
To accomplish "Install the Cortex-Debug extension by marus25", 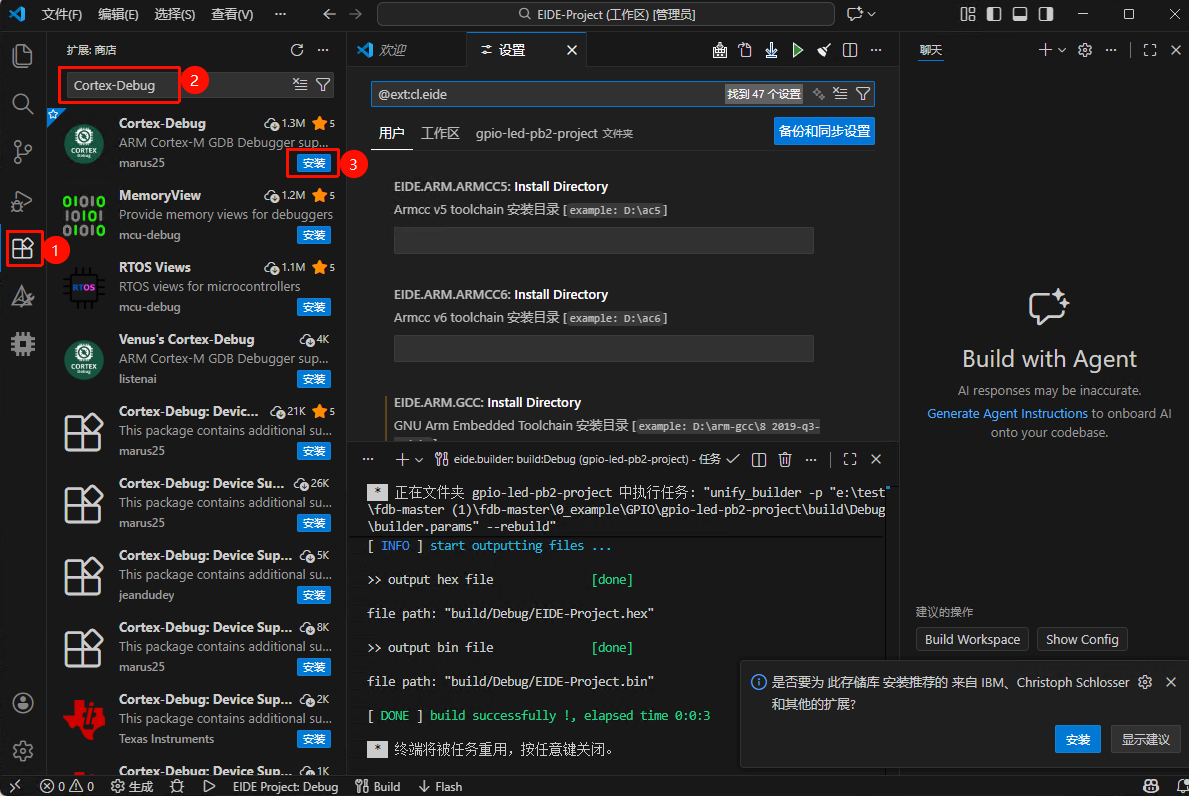I will coord(314,163).
